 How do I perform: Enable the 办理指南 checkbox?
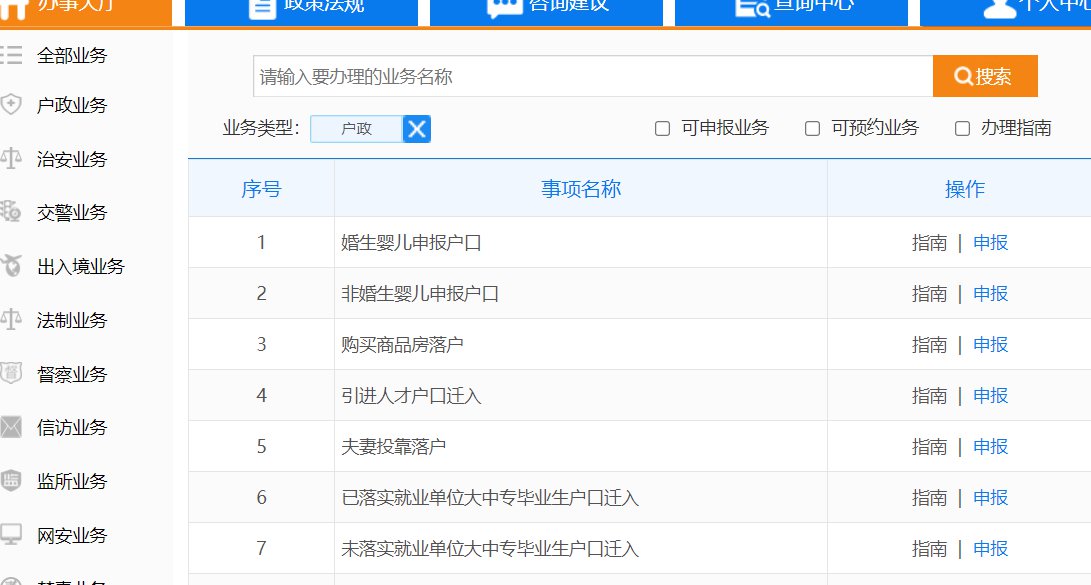click(962, 129)
